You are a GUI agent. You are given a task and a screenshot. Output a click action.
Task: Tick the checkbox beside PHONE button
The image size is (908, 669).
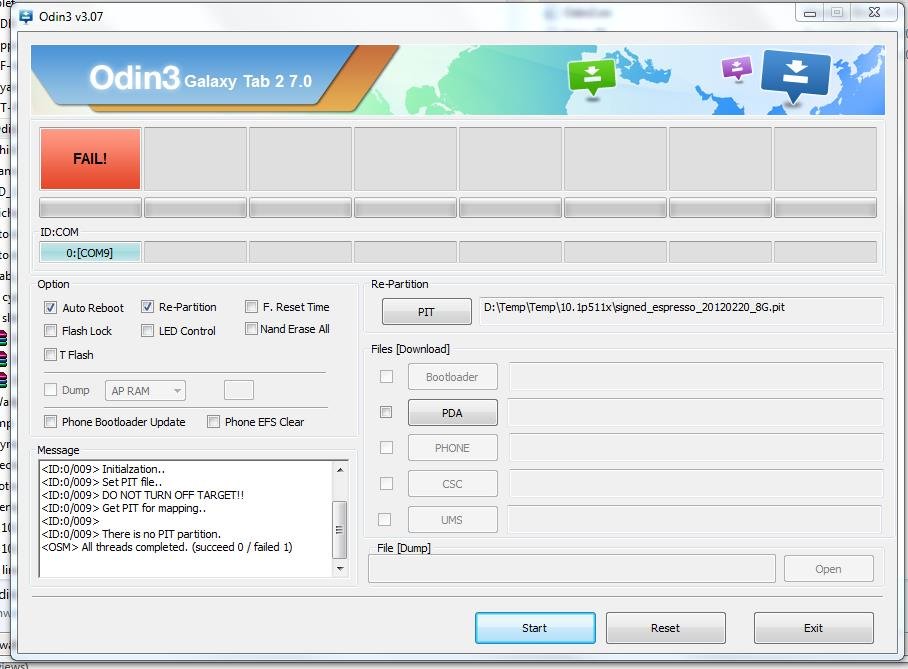pyautogui.click(x=386, y=448)
